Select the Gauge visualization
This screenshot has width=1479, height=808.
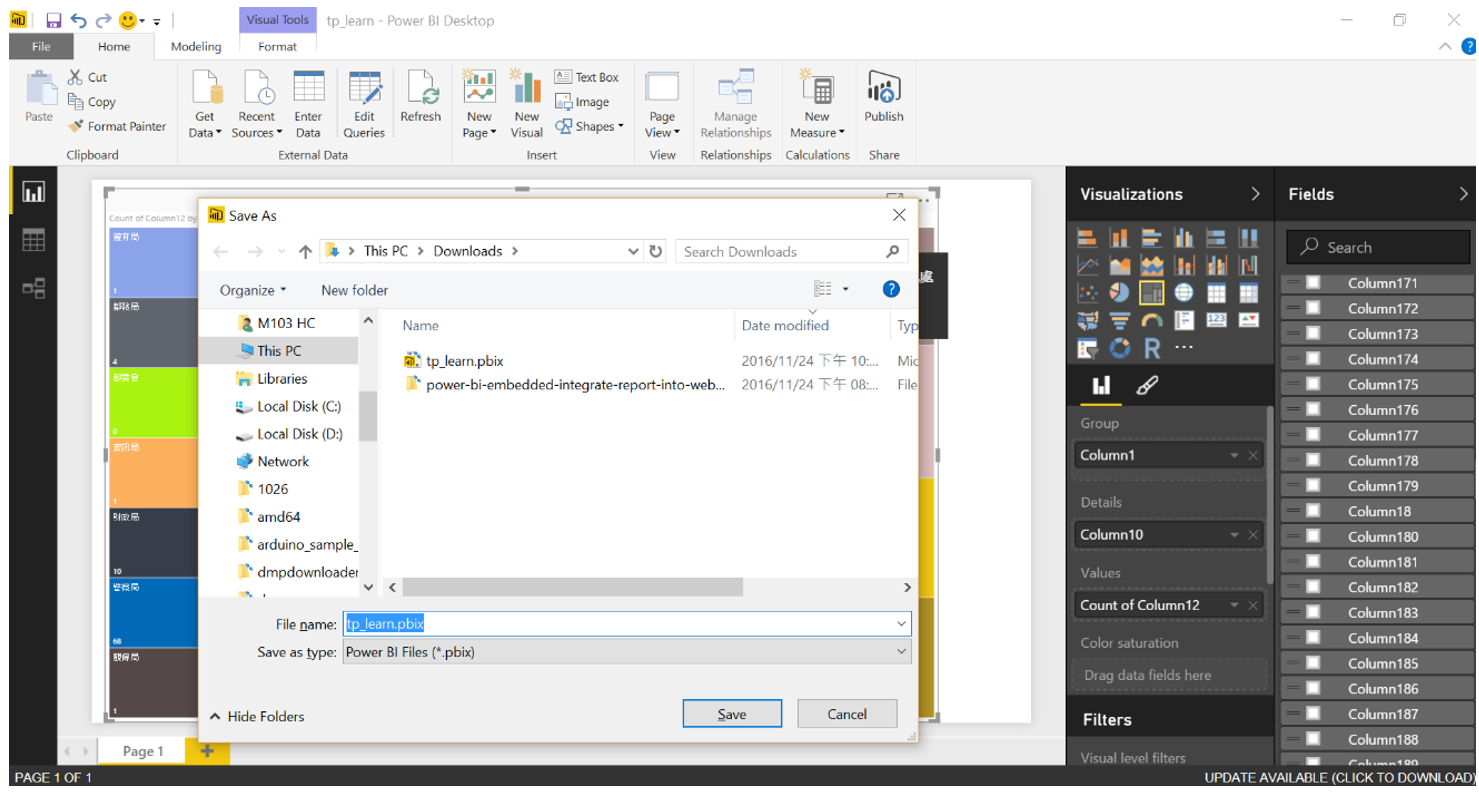tap(1151, 320)
